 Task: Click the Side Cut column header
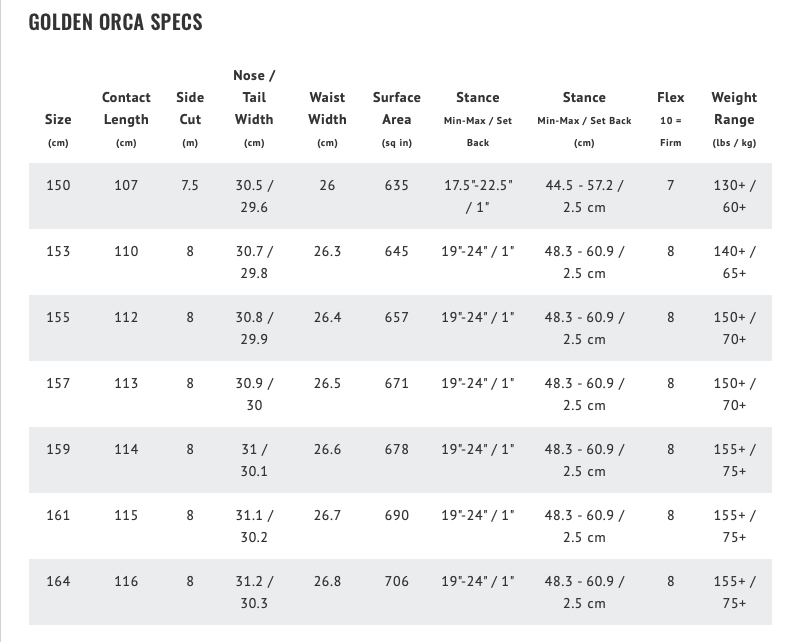[x=190, y=109]
